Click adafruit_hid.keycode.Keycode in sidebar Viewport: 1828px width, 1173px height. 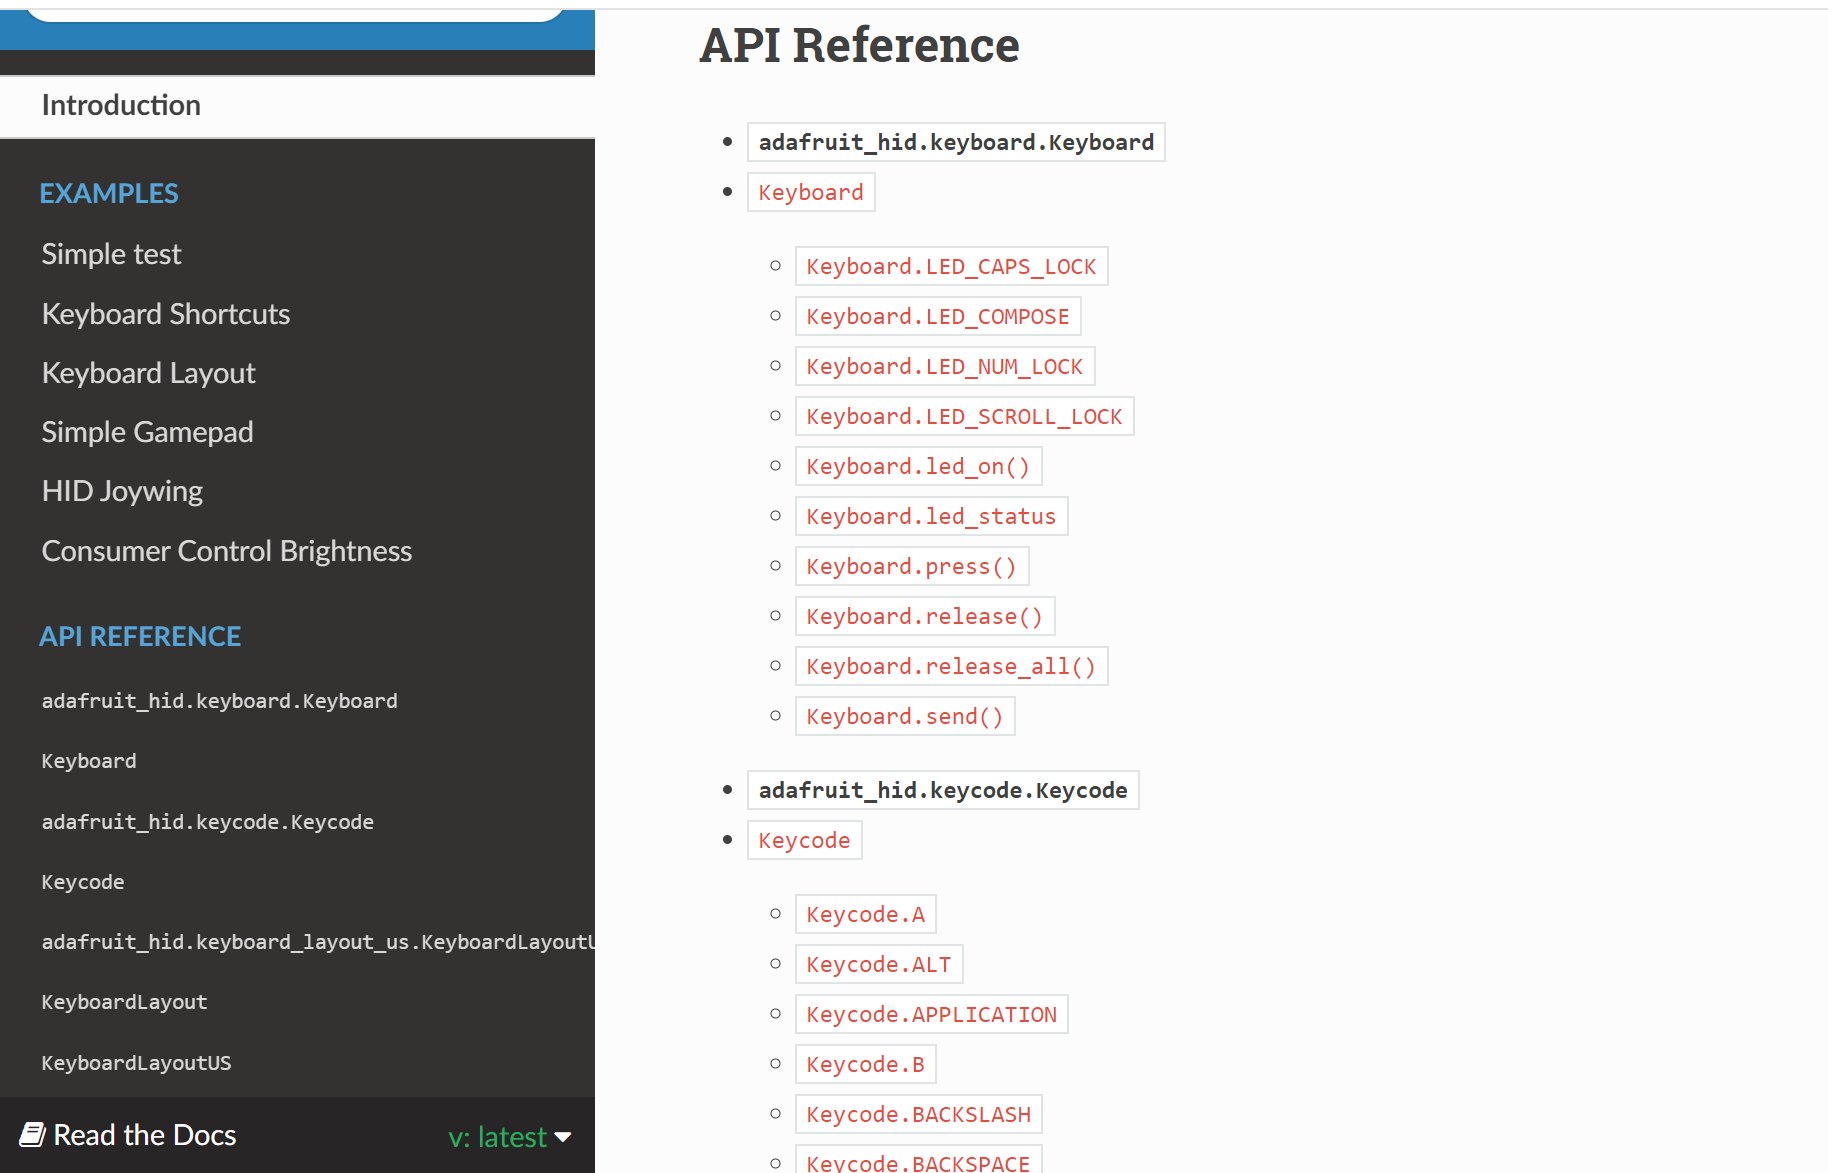click(208, 822)
